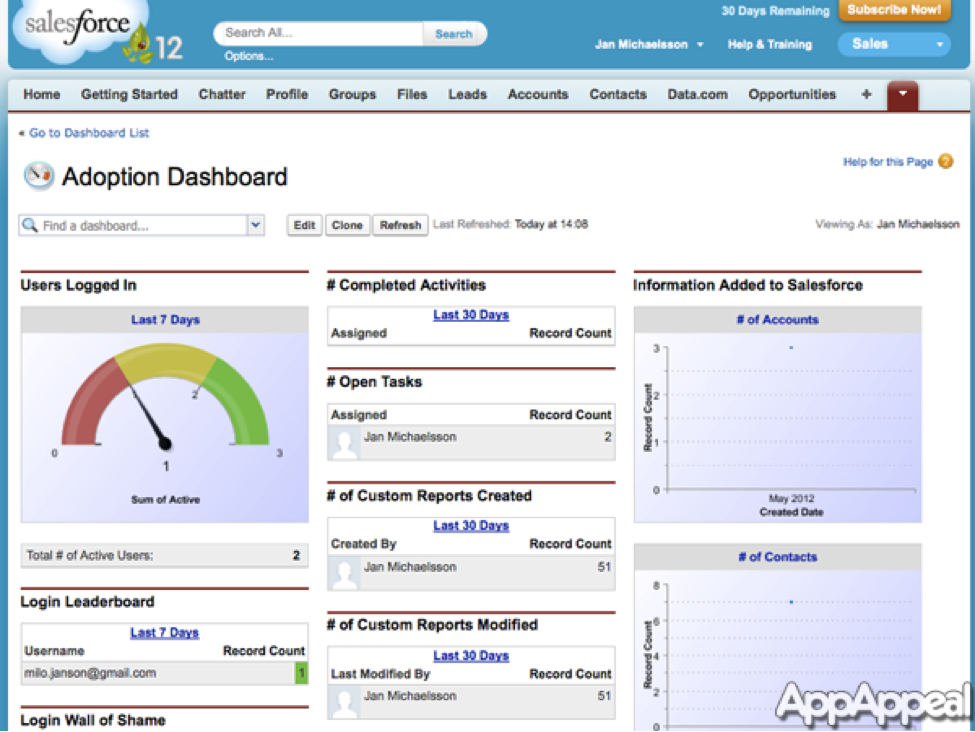Open the dark red tab overflow dropdown
This screenshot has width=975, height=732.
click(x=902, y=95)
